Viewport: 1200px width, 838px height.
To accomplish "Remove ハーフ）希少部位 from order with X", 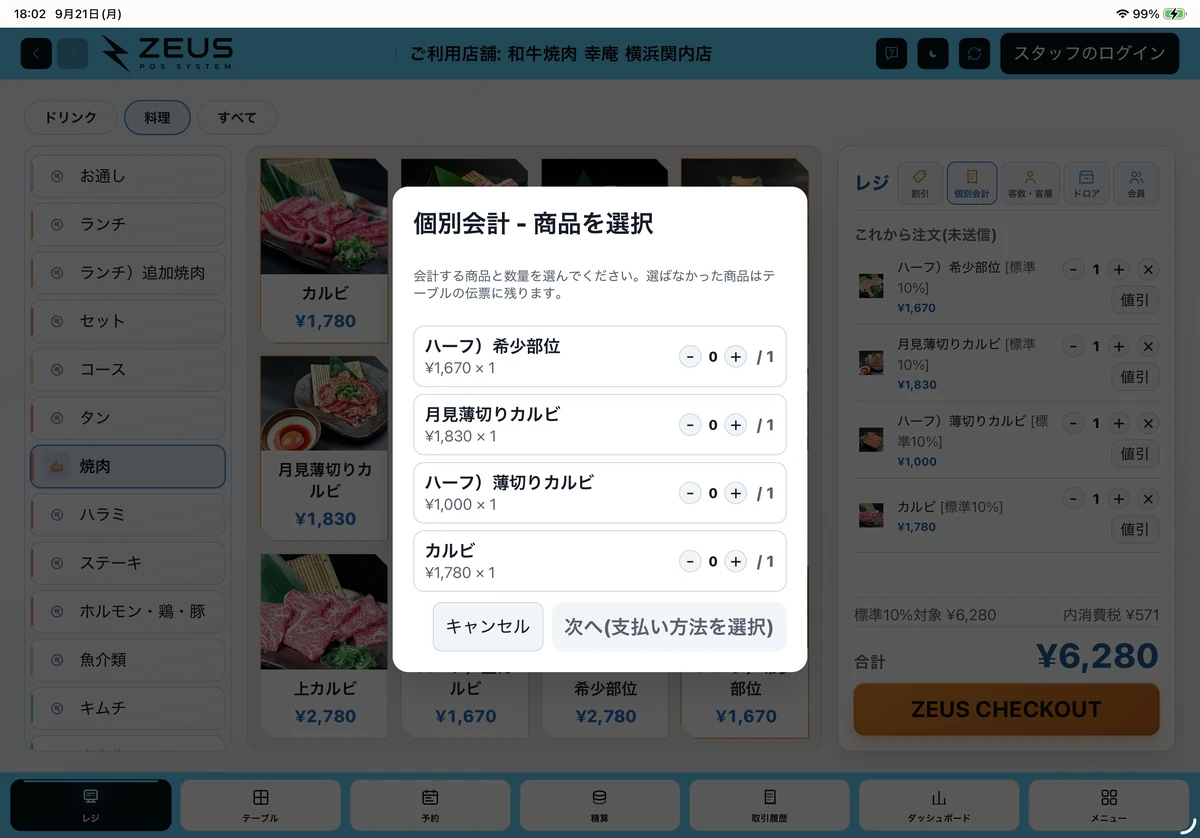I will 1148,269.
